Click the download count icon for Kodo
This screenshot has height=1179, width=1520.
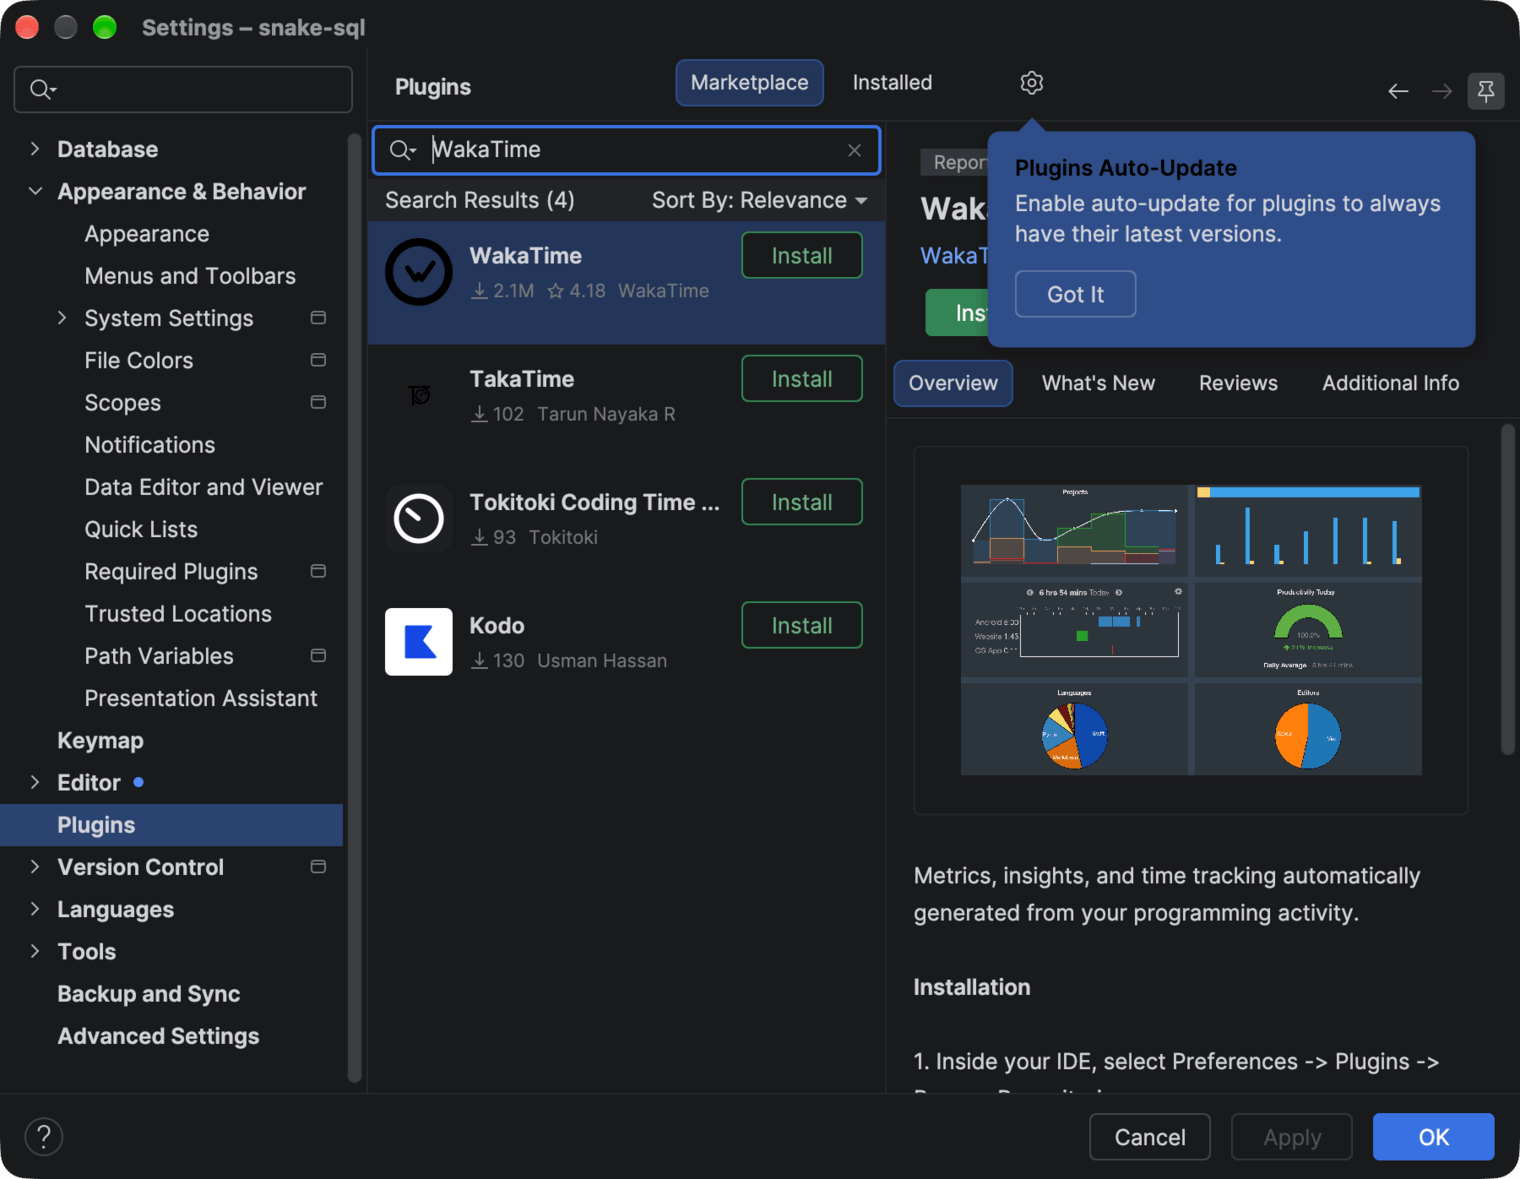click(x=480, y=661)
